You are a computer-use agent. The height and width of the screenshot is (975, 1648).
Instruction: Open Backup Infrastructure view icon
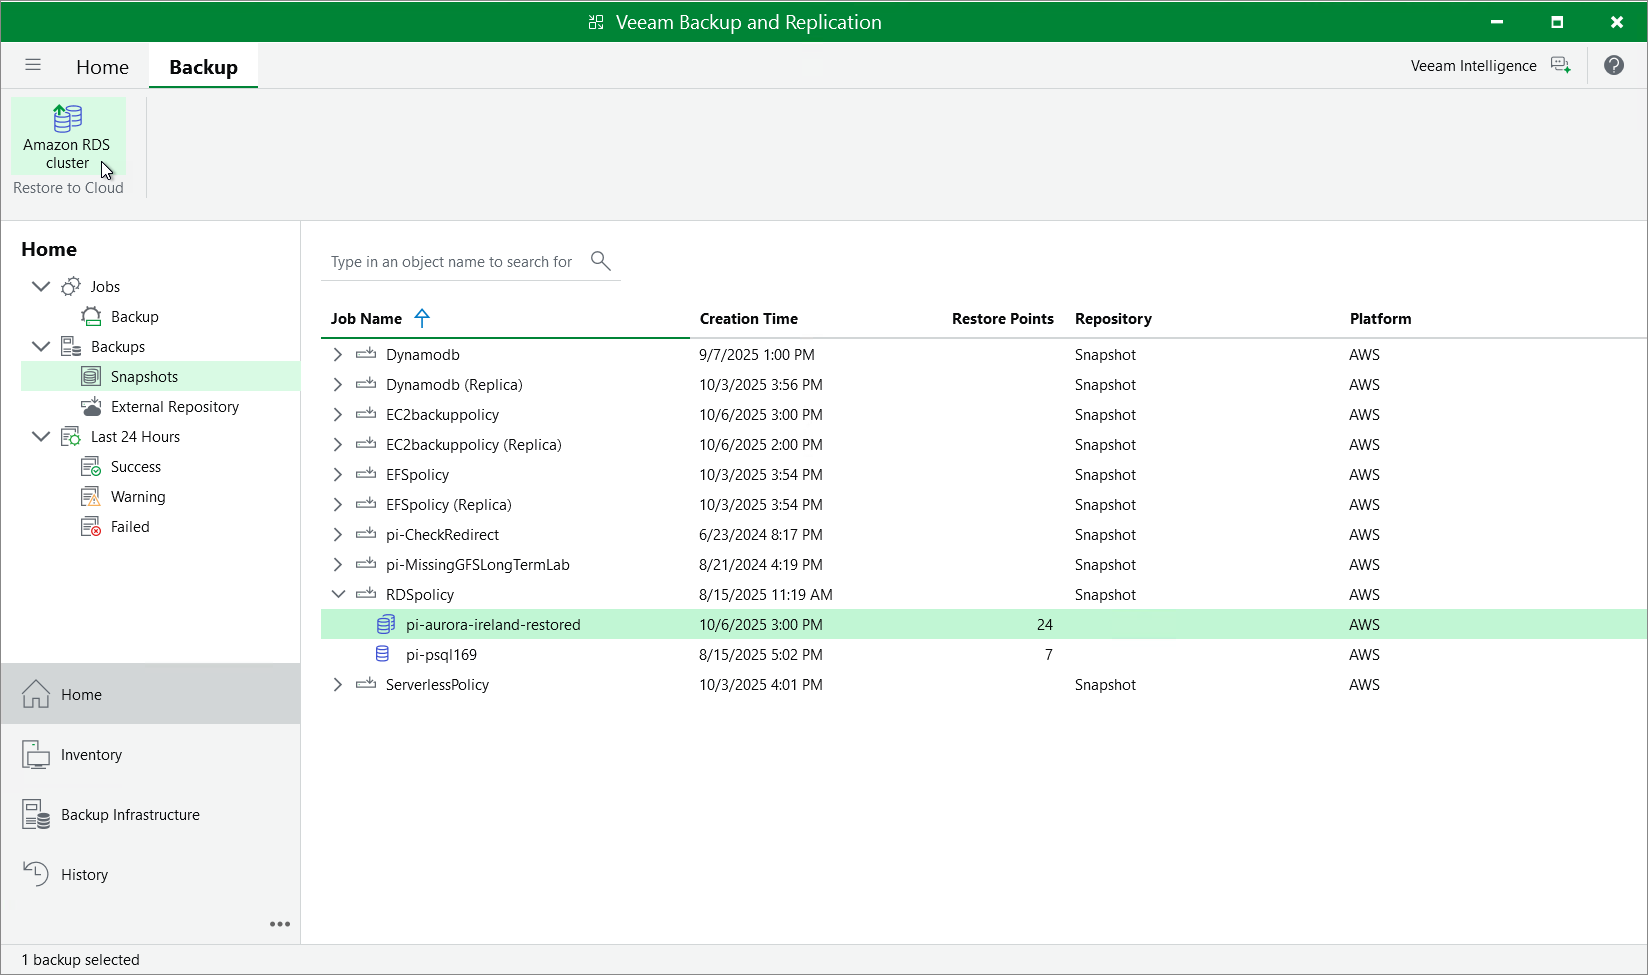36,814
